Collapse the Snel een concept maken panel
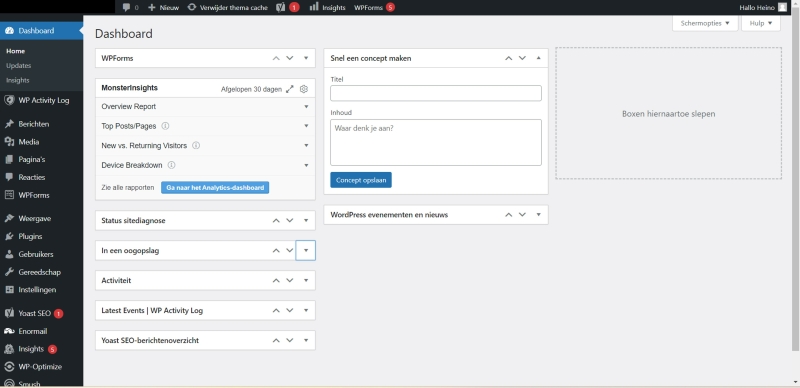Image resolution: width=800 pixels, height=388 pixels. point(539,58)
